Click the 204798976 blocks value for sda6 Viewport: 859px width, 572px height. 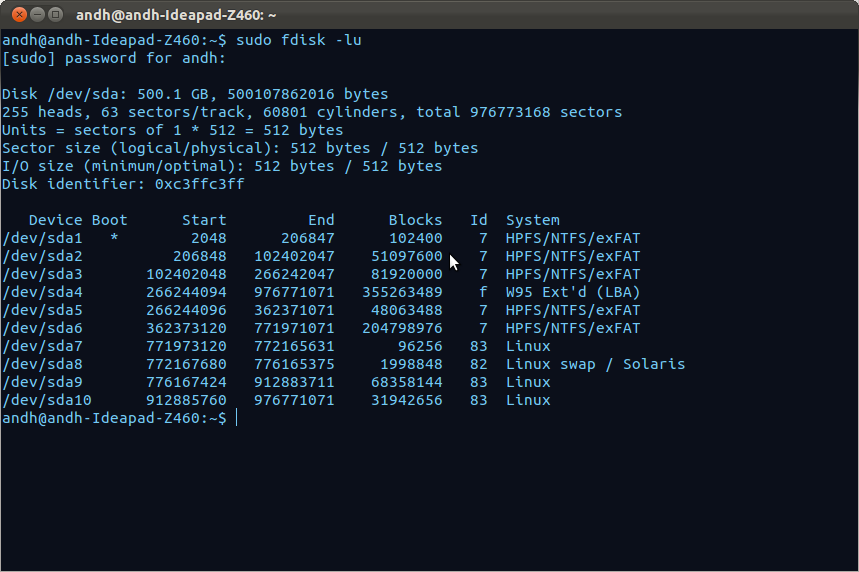(x=402, y=328)
